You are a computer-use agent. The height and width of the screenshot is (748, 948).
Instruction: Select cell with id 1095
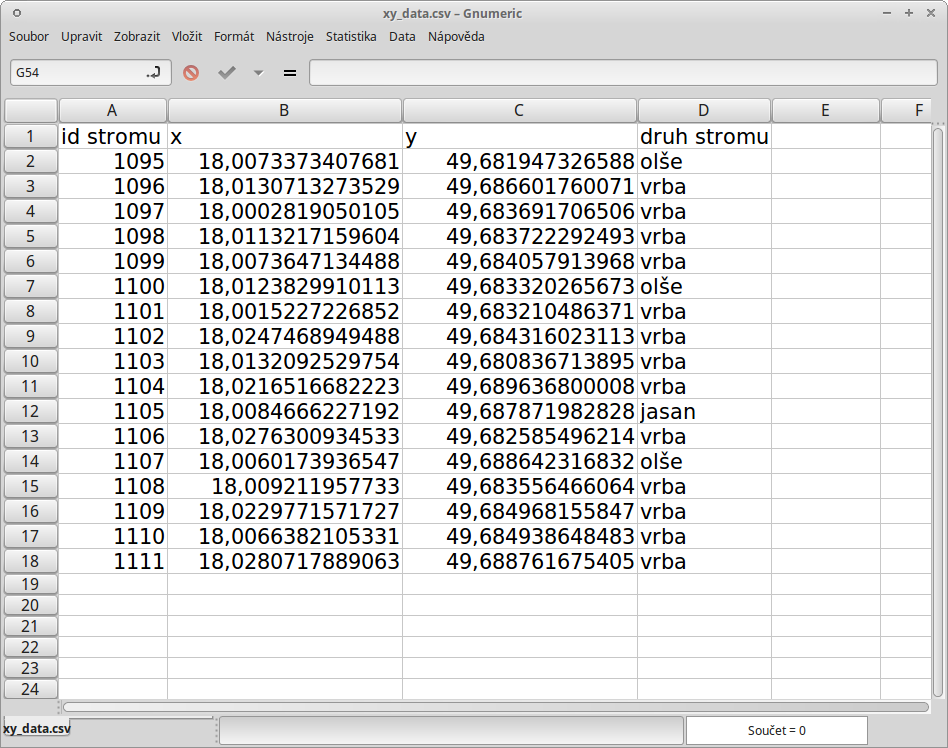[x=112, y=161]
